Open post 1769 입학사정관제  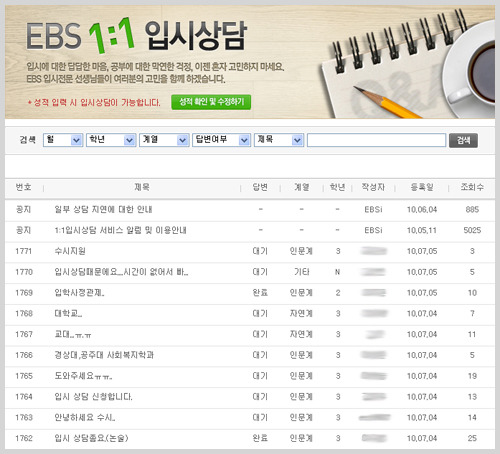pyautogui.click(x=79, y=293)
